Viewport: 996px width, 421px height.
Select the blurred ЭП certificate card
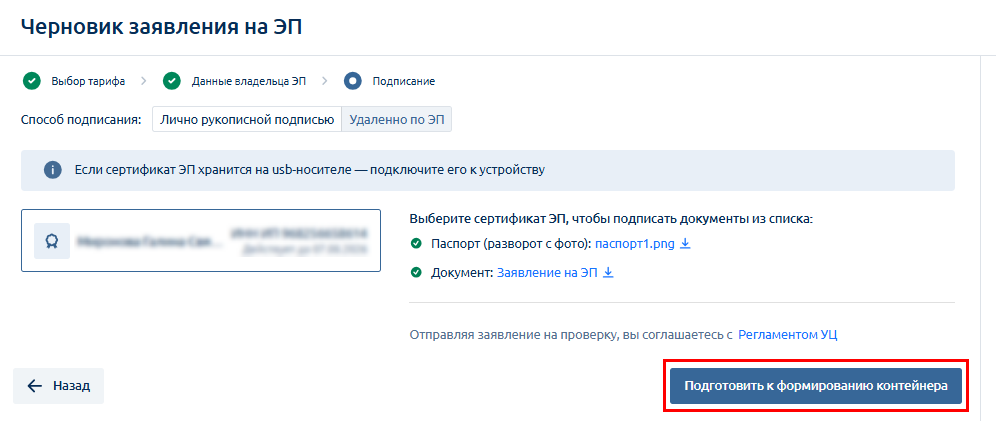point(201,241)
